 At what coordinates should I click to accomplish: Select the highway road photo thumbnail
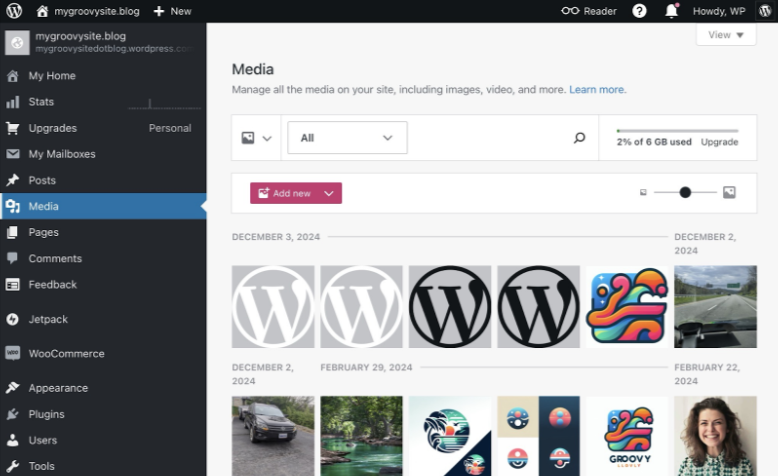pyautogui.click(x=715, y=307)
